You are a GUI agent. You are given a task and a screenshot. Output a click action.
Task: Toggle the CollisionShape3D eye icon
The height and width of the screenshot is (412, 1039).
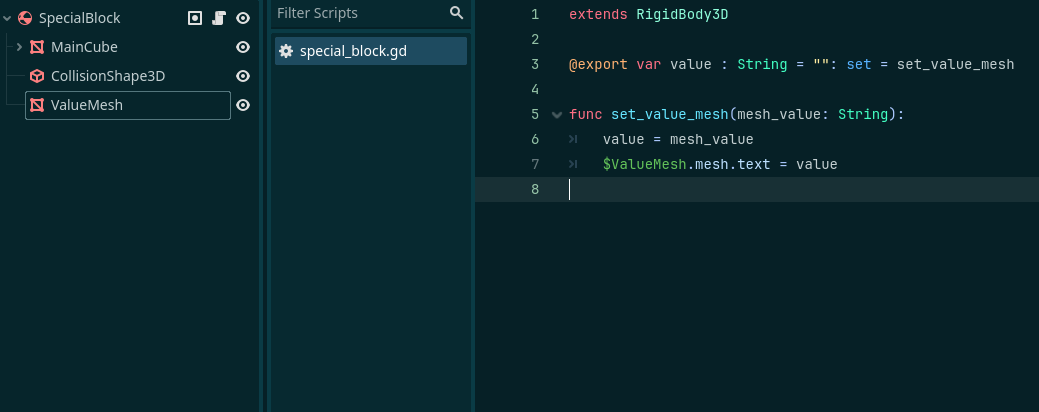click(243, 76)
